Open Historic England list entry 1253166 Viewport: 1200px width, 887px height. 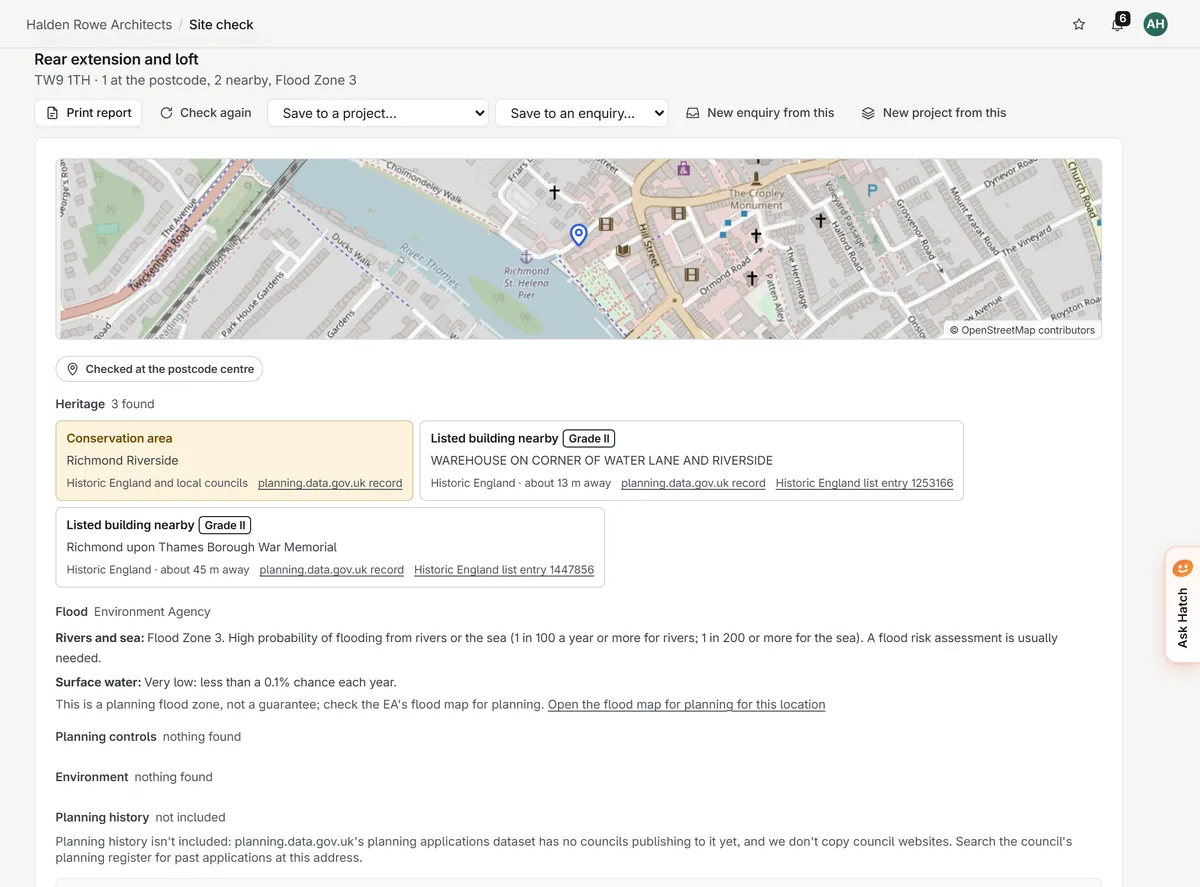click(x=864, y=483)
